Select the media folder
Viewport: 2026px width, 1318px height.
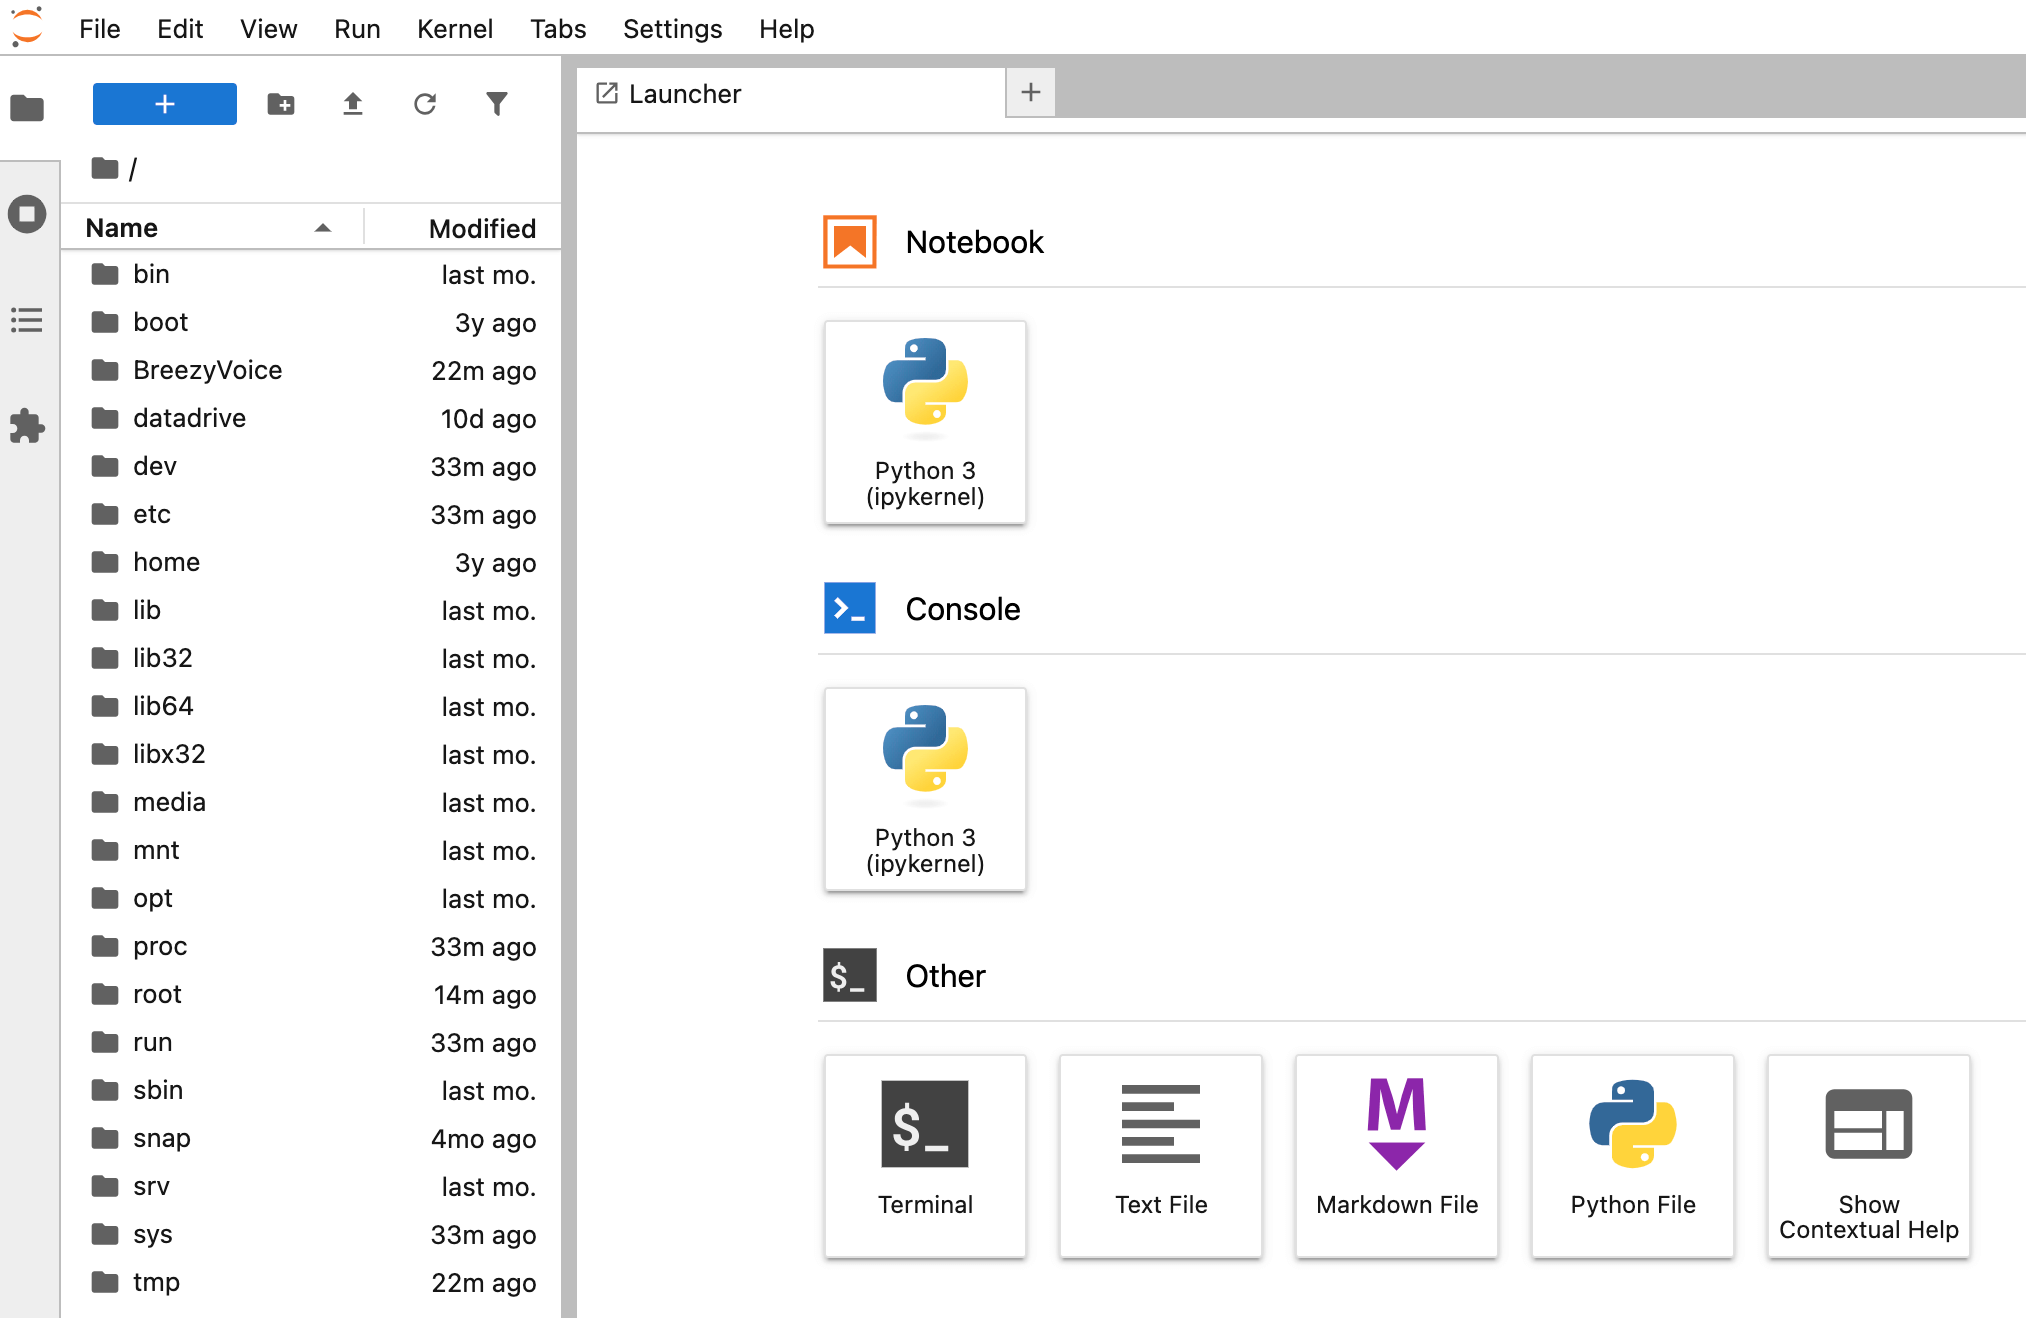[x=312, y=802]
